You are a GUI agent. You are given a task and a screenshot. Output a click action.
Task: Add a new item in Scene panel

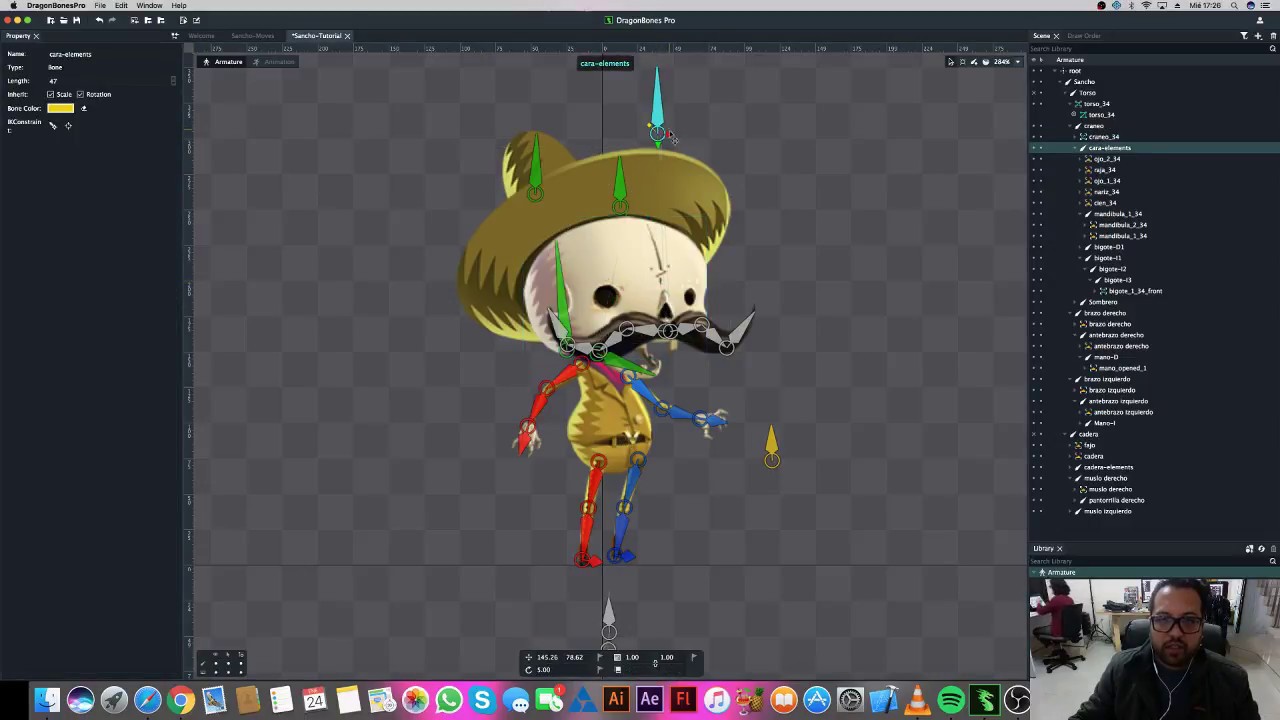tap(1258, 36)
